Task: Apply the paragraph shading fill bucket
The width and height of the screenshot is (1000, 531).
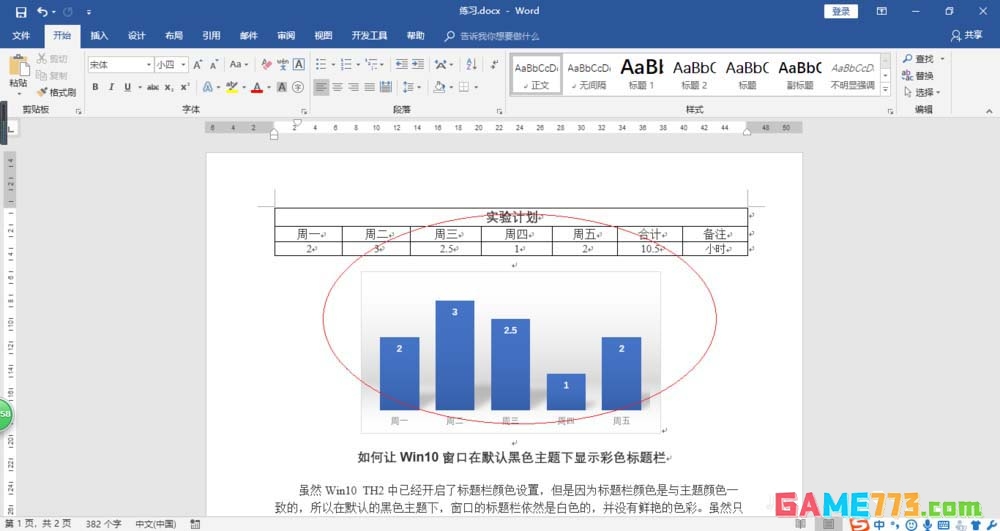Action: pos(439,87)
